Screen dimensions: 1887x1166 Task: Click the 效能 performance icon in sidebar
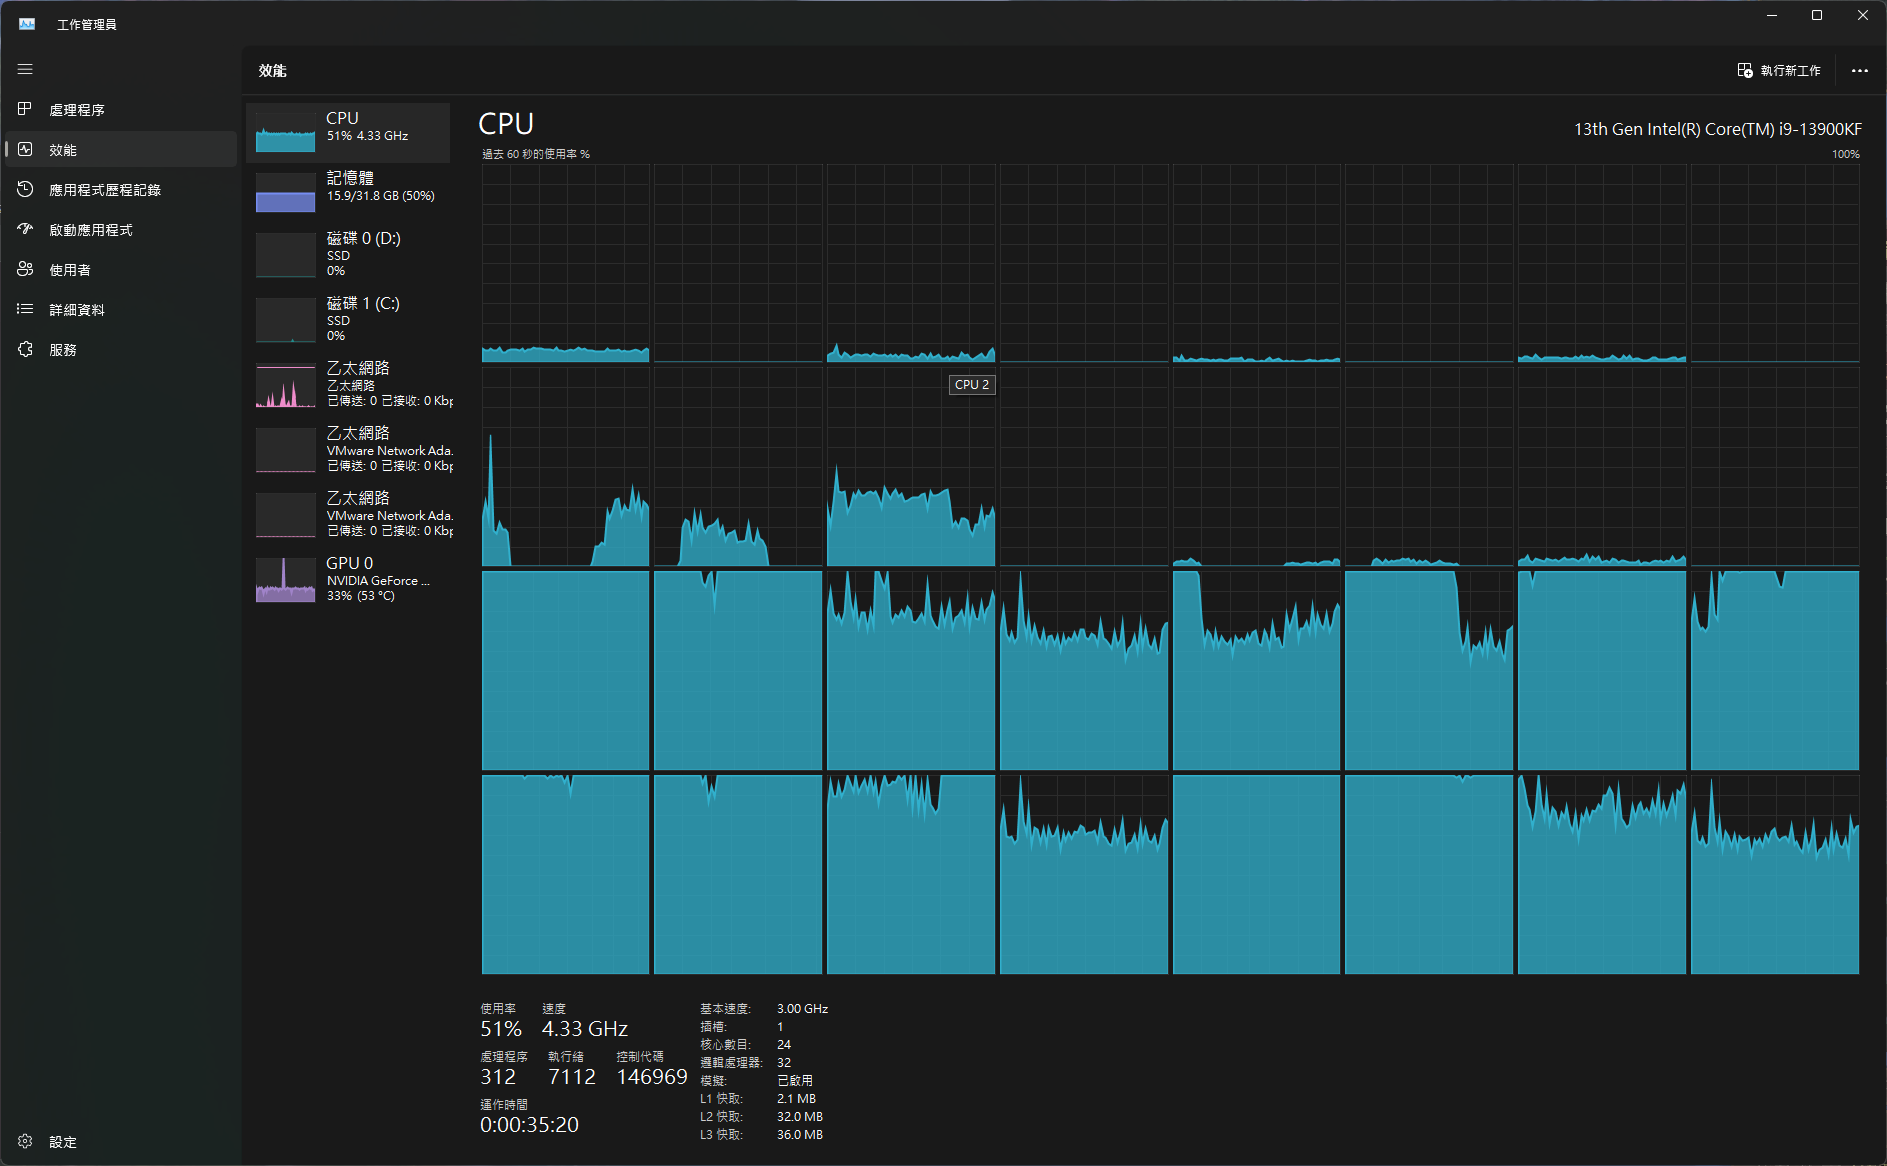click(x=25, y=149)
